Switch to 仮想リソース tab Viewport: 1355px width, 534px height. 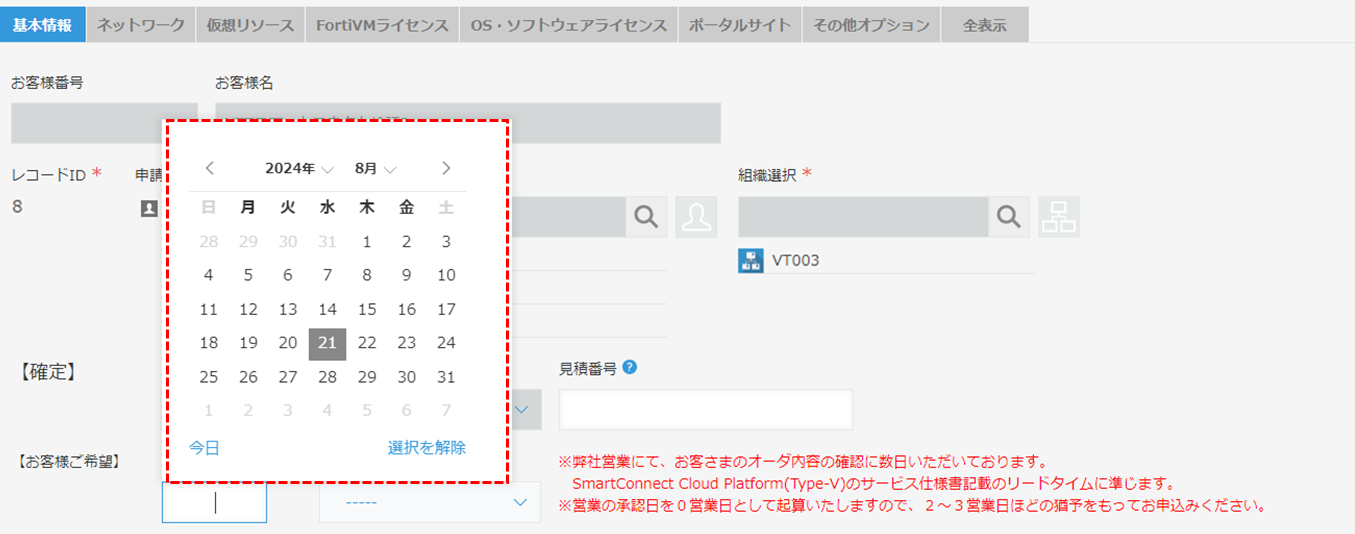(x=250, y=25)
